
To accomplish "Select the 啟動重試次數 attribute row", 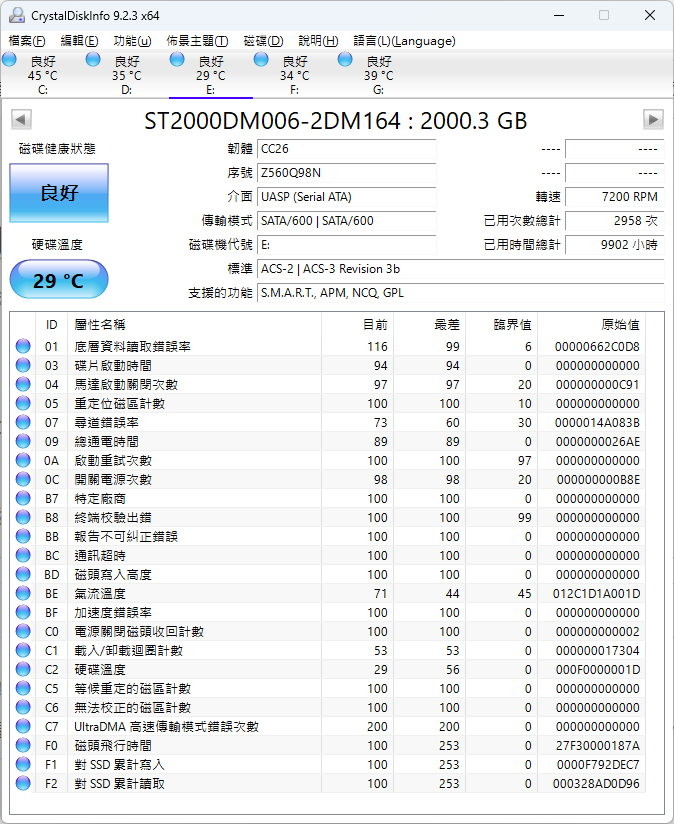I will [x=328, y=460].
